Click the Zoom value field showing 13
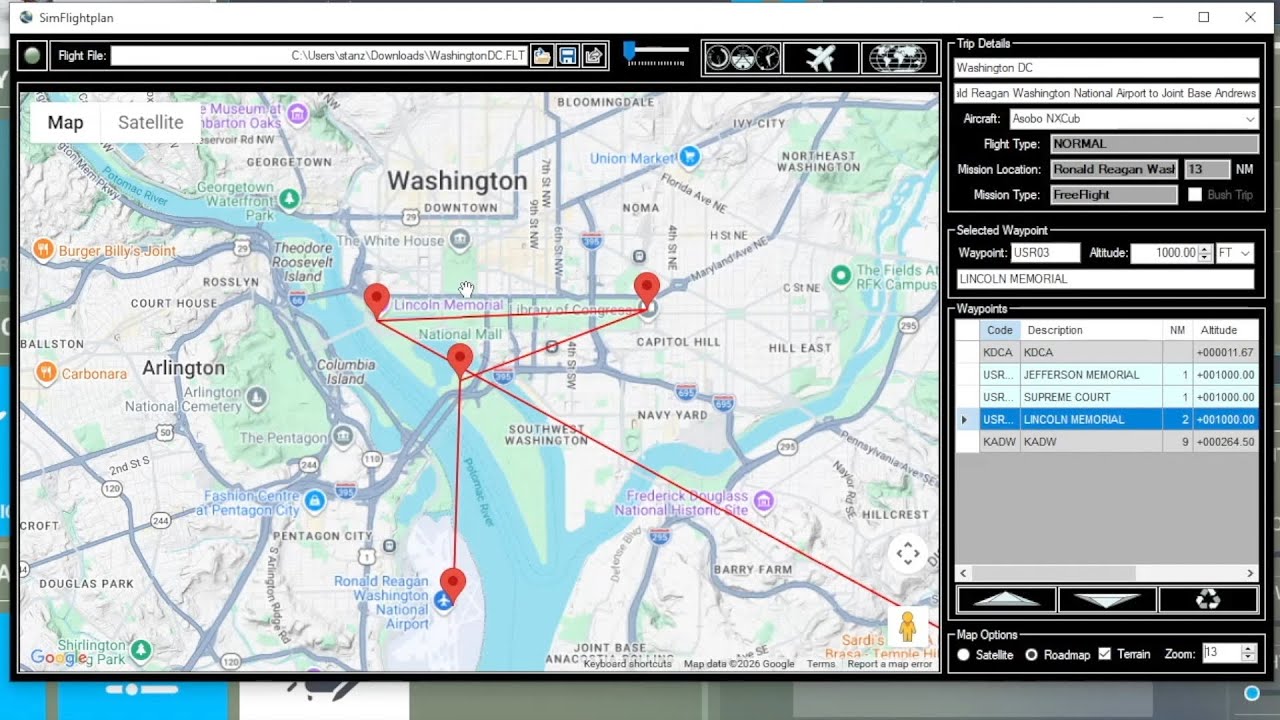1280x720 pixels. (1221, 654)
